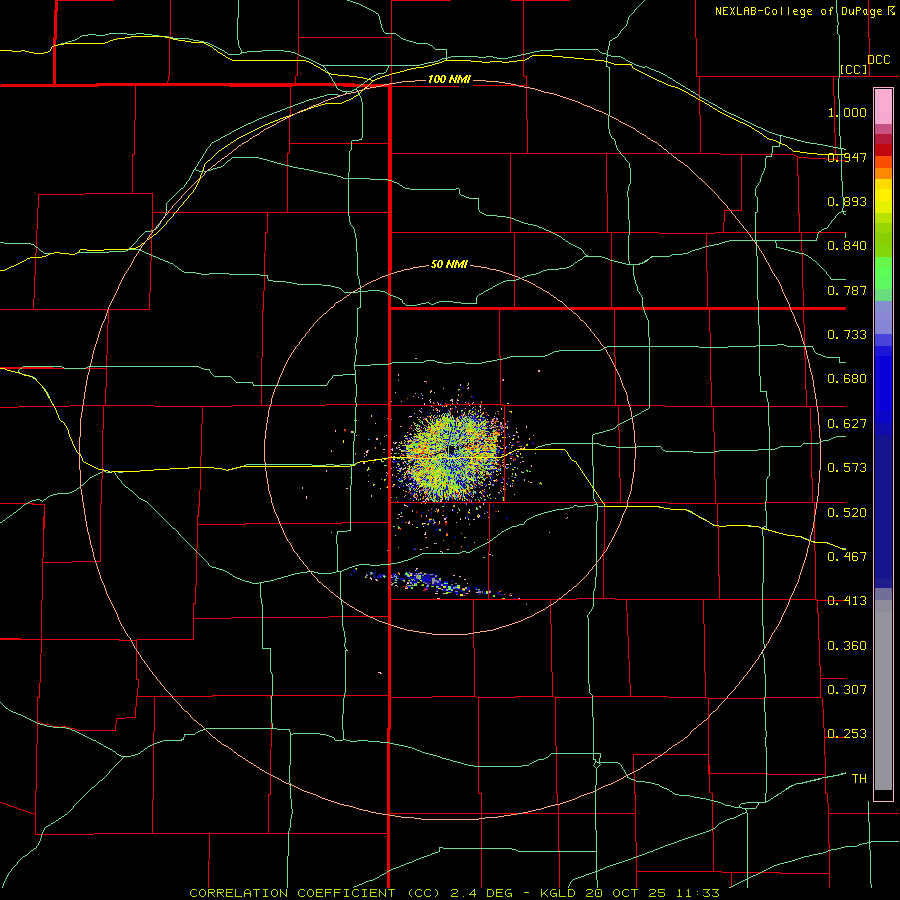Click the 11:33 timestamp
The height and width of the screenshot is (900, 900).
coord(697,893)
